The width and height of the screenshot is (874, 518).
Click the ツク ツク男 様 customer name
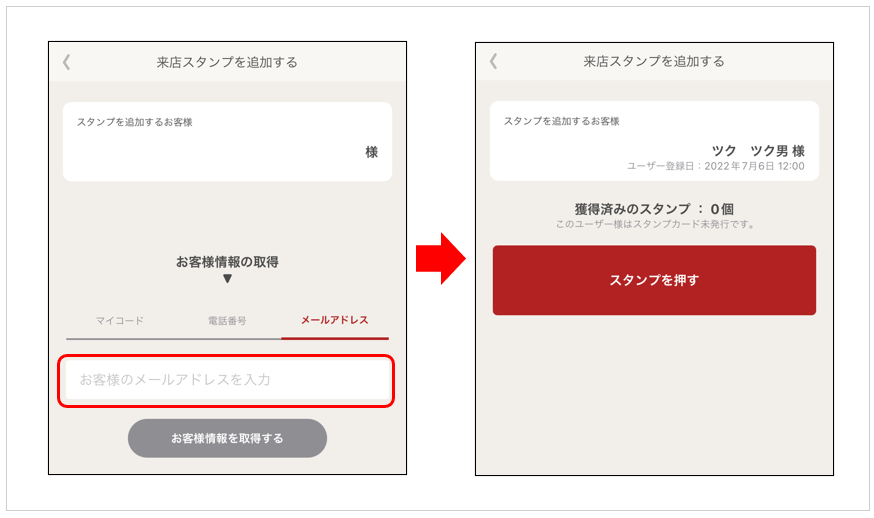[758, 151]
